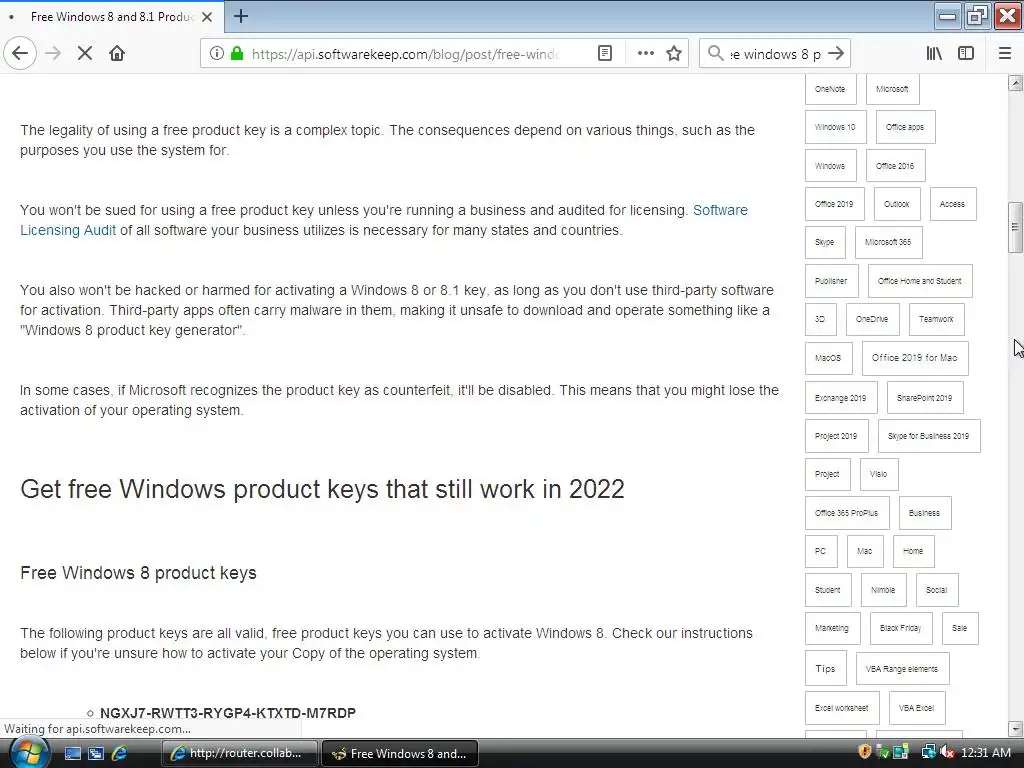This screenshot has height=768, width=1024.
Task: Open the Office 2016 tag
Action: point(895,166)
